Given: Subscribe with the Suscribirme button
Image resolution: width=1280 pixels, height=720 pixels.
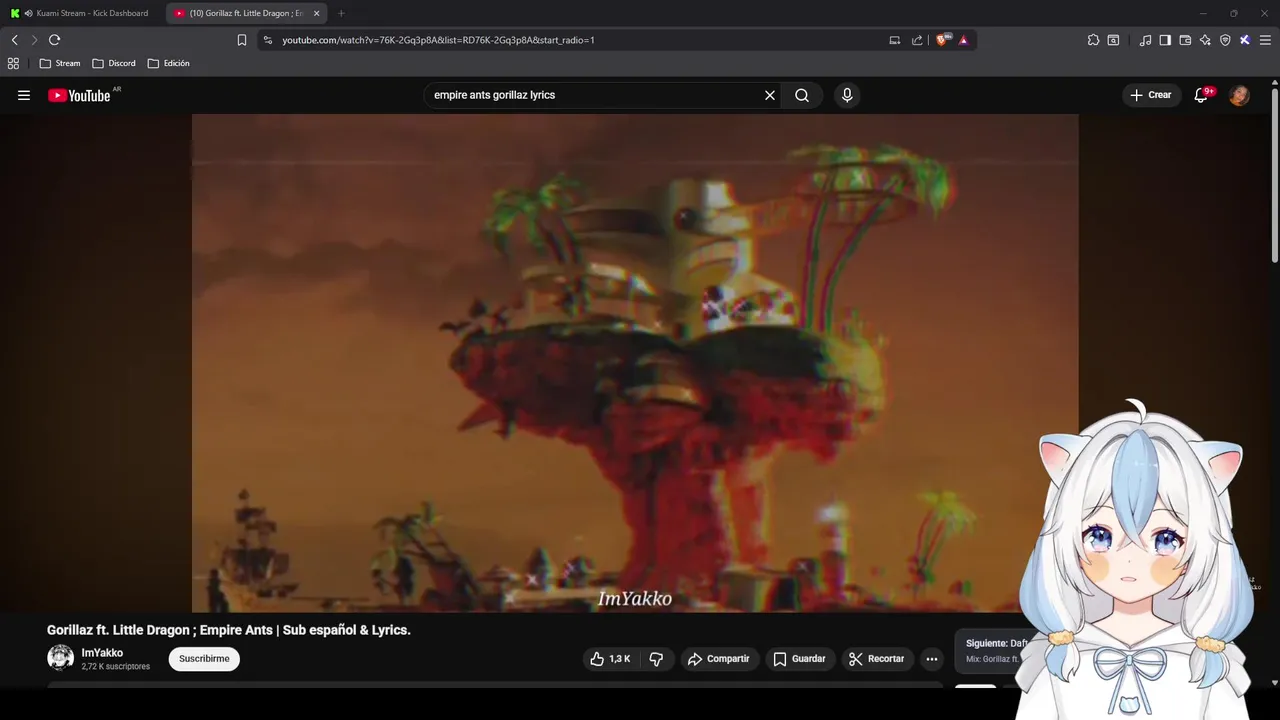Looking at the screenshot, I should click(x=204, y=659).
